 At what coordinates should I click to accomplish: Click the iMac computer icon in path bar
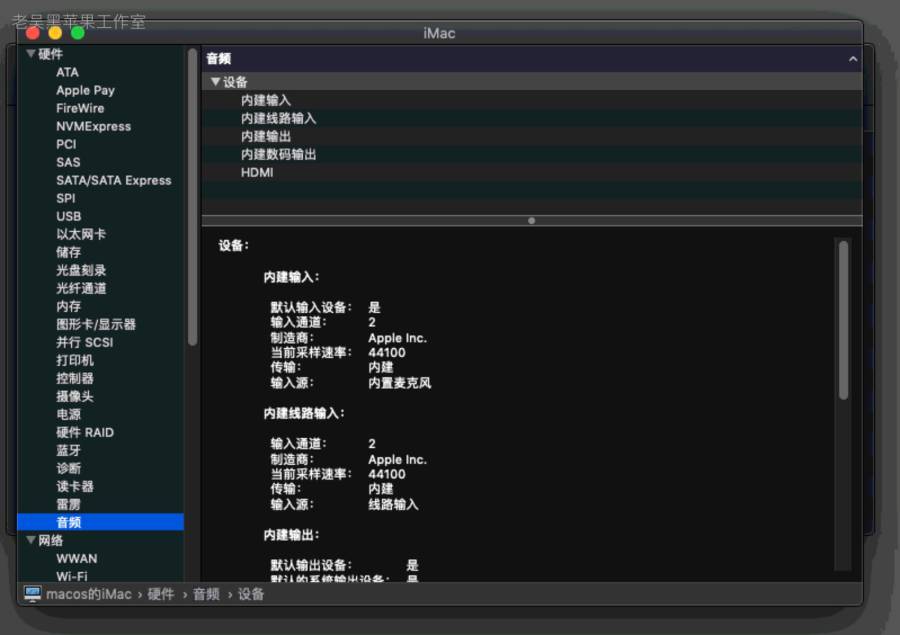32,594
